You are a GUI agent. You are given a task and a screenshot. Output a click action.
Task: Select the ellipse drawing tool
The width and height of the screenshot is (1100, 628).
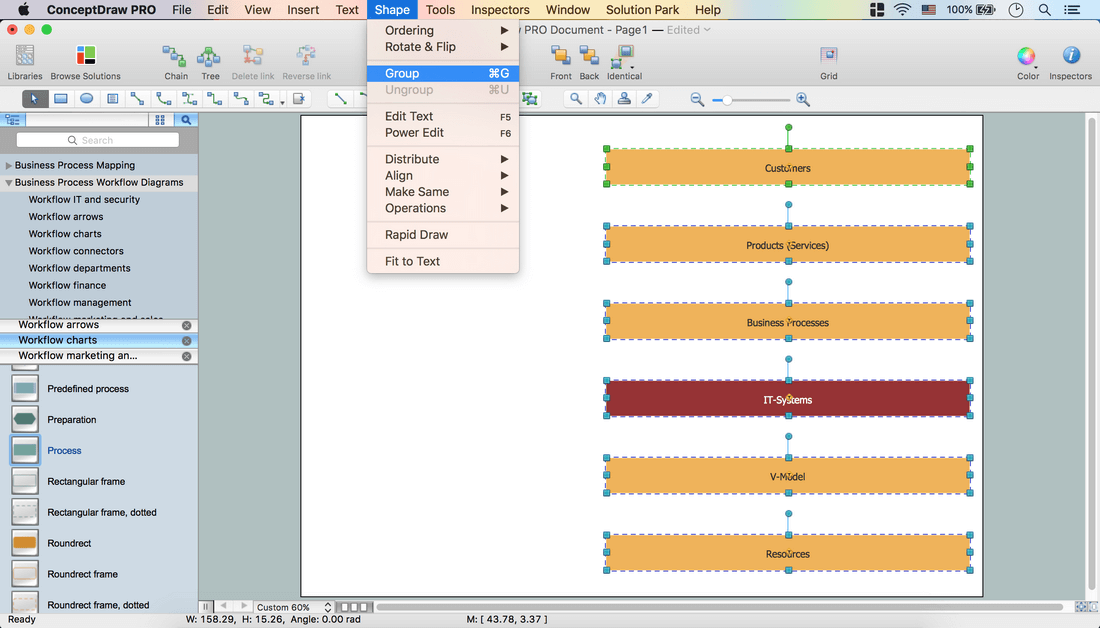(x=87, y=99)
